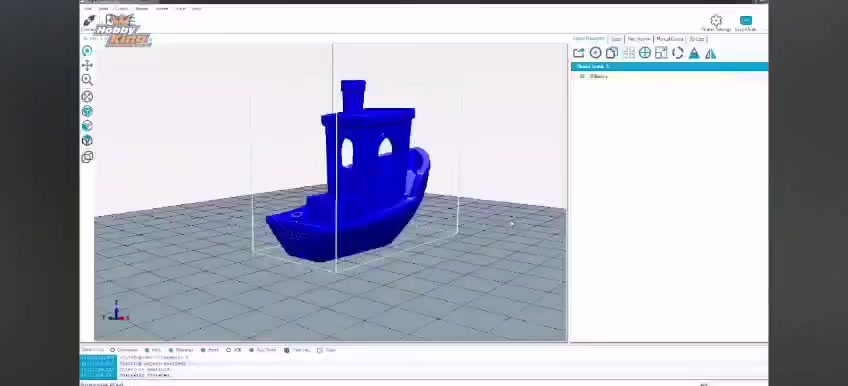848x386 pixels.
Task: Toggle Errors in log filter
Action: (210, 350)
